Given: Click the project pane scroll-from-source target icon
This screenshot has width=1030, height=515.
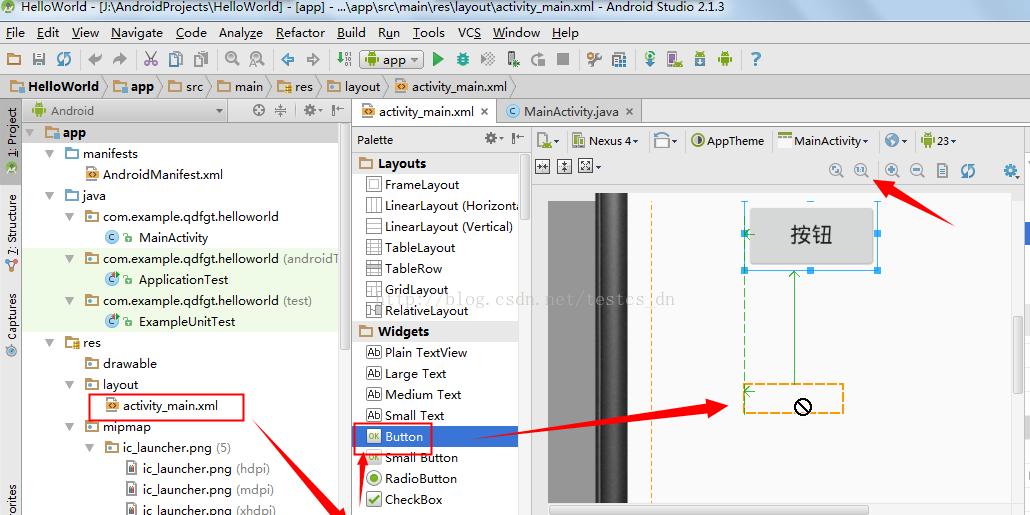Looking at the screenshot, I should coord(259,110).
